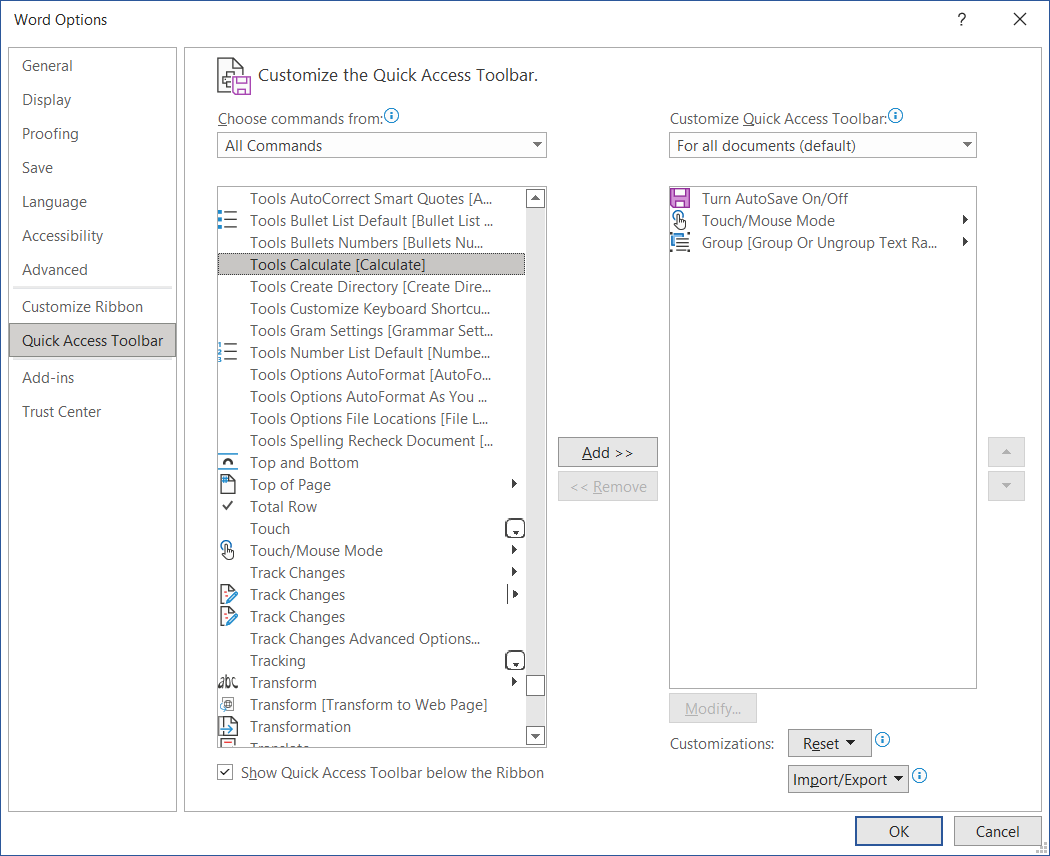1050x856 pixels.
Task: Click the Transform abc icon
Action: point(228,683)
